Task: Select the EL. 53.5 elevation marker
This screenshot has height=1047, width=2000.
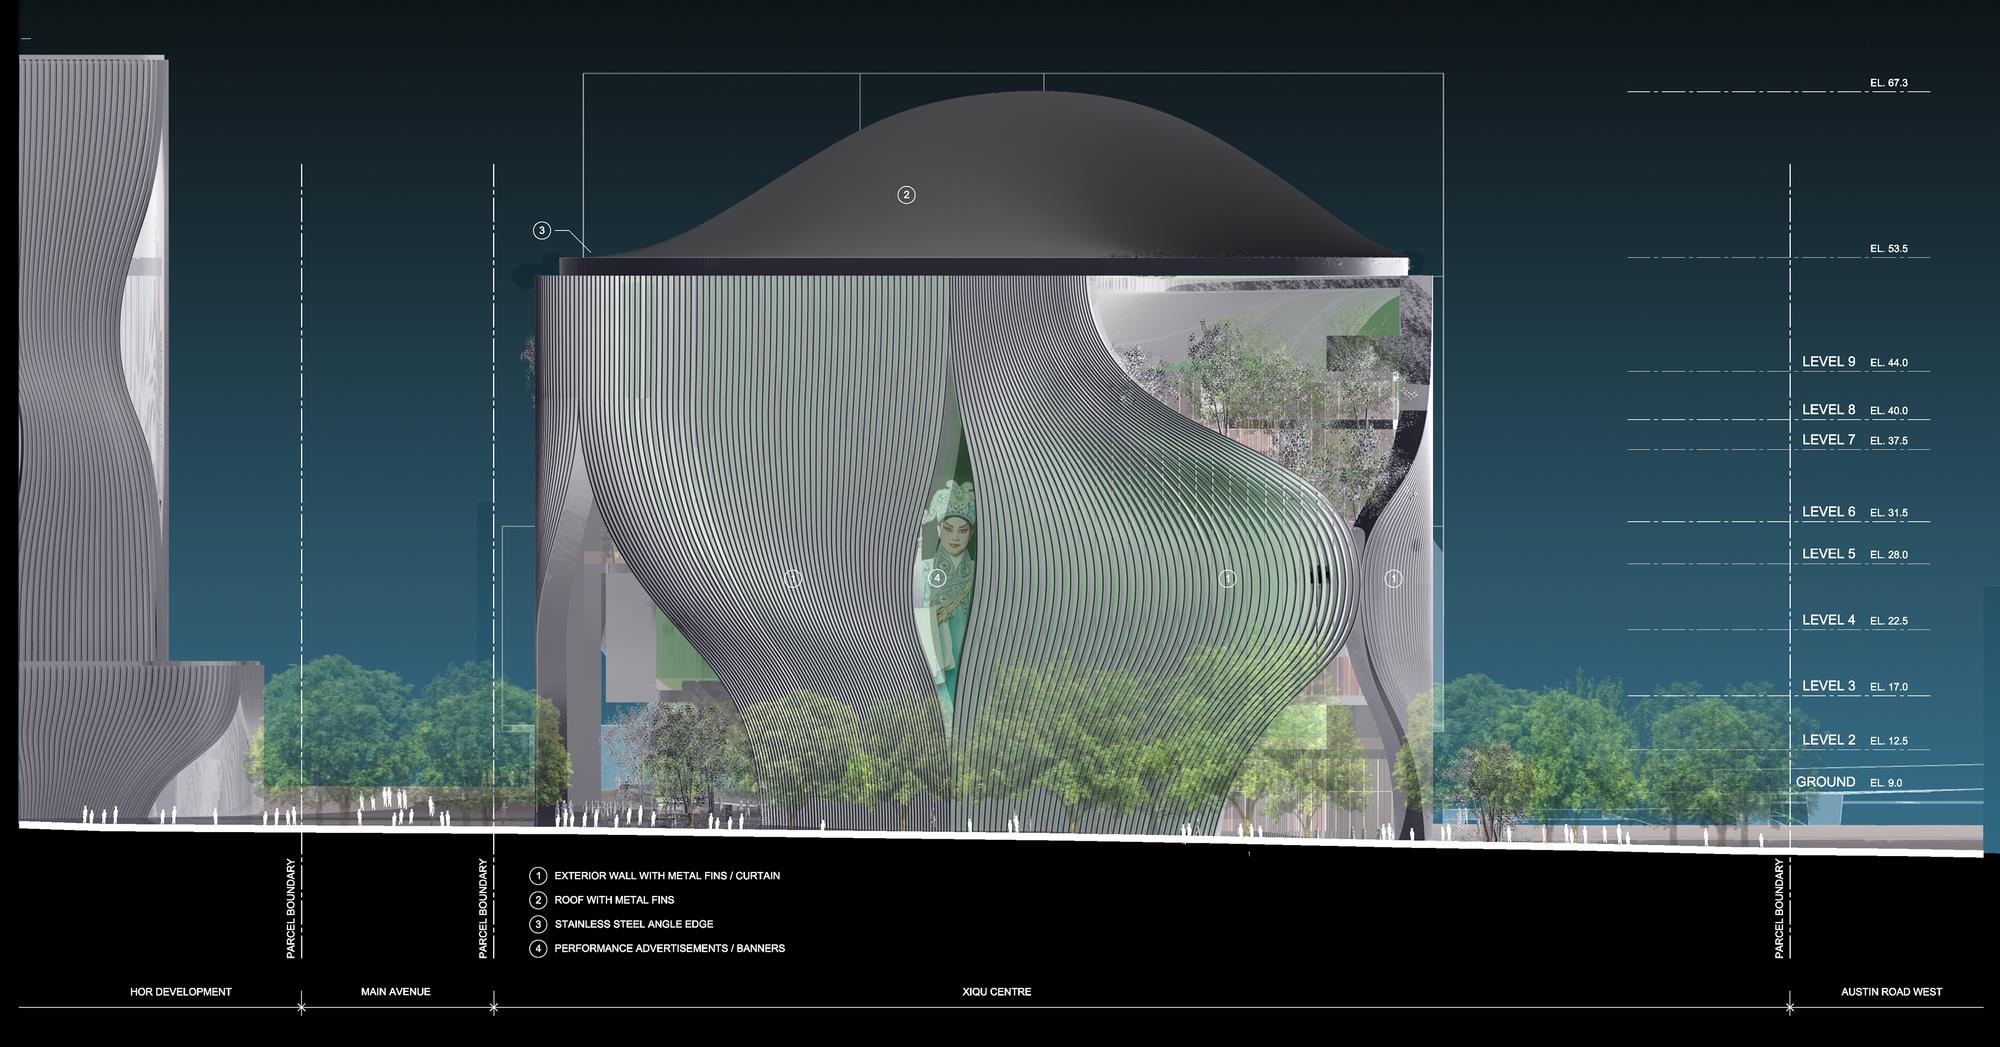Action: click(1888, 249)
